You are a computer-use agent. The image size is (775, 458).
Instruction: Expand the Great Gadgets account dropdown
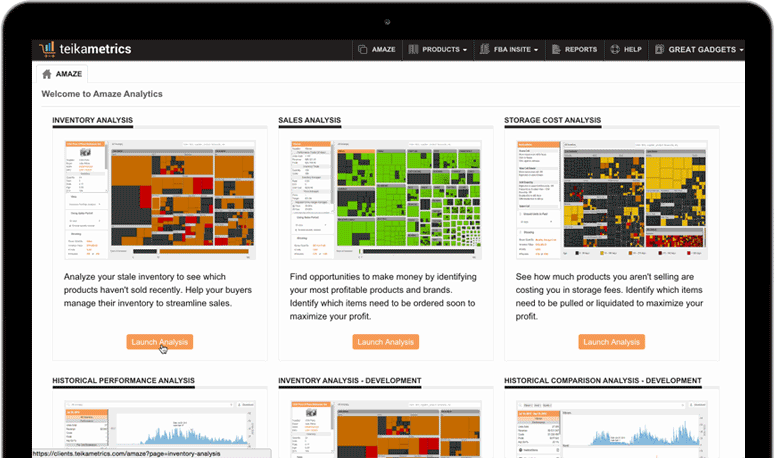(741, 50)
